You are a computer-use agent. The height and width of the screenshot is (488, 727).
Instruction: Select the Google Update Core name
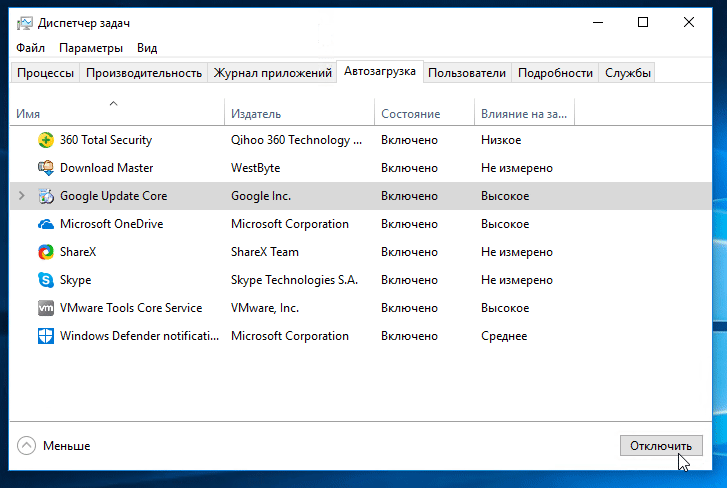click(114, 196)
